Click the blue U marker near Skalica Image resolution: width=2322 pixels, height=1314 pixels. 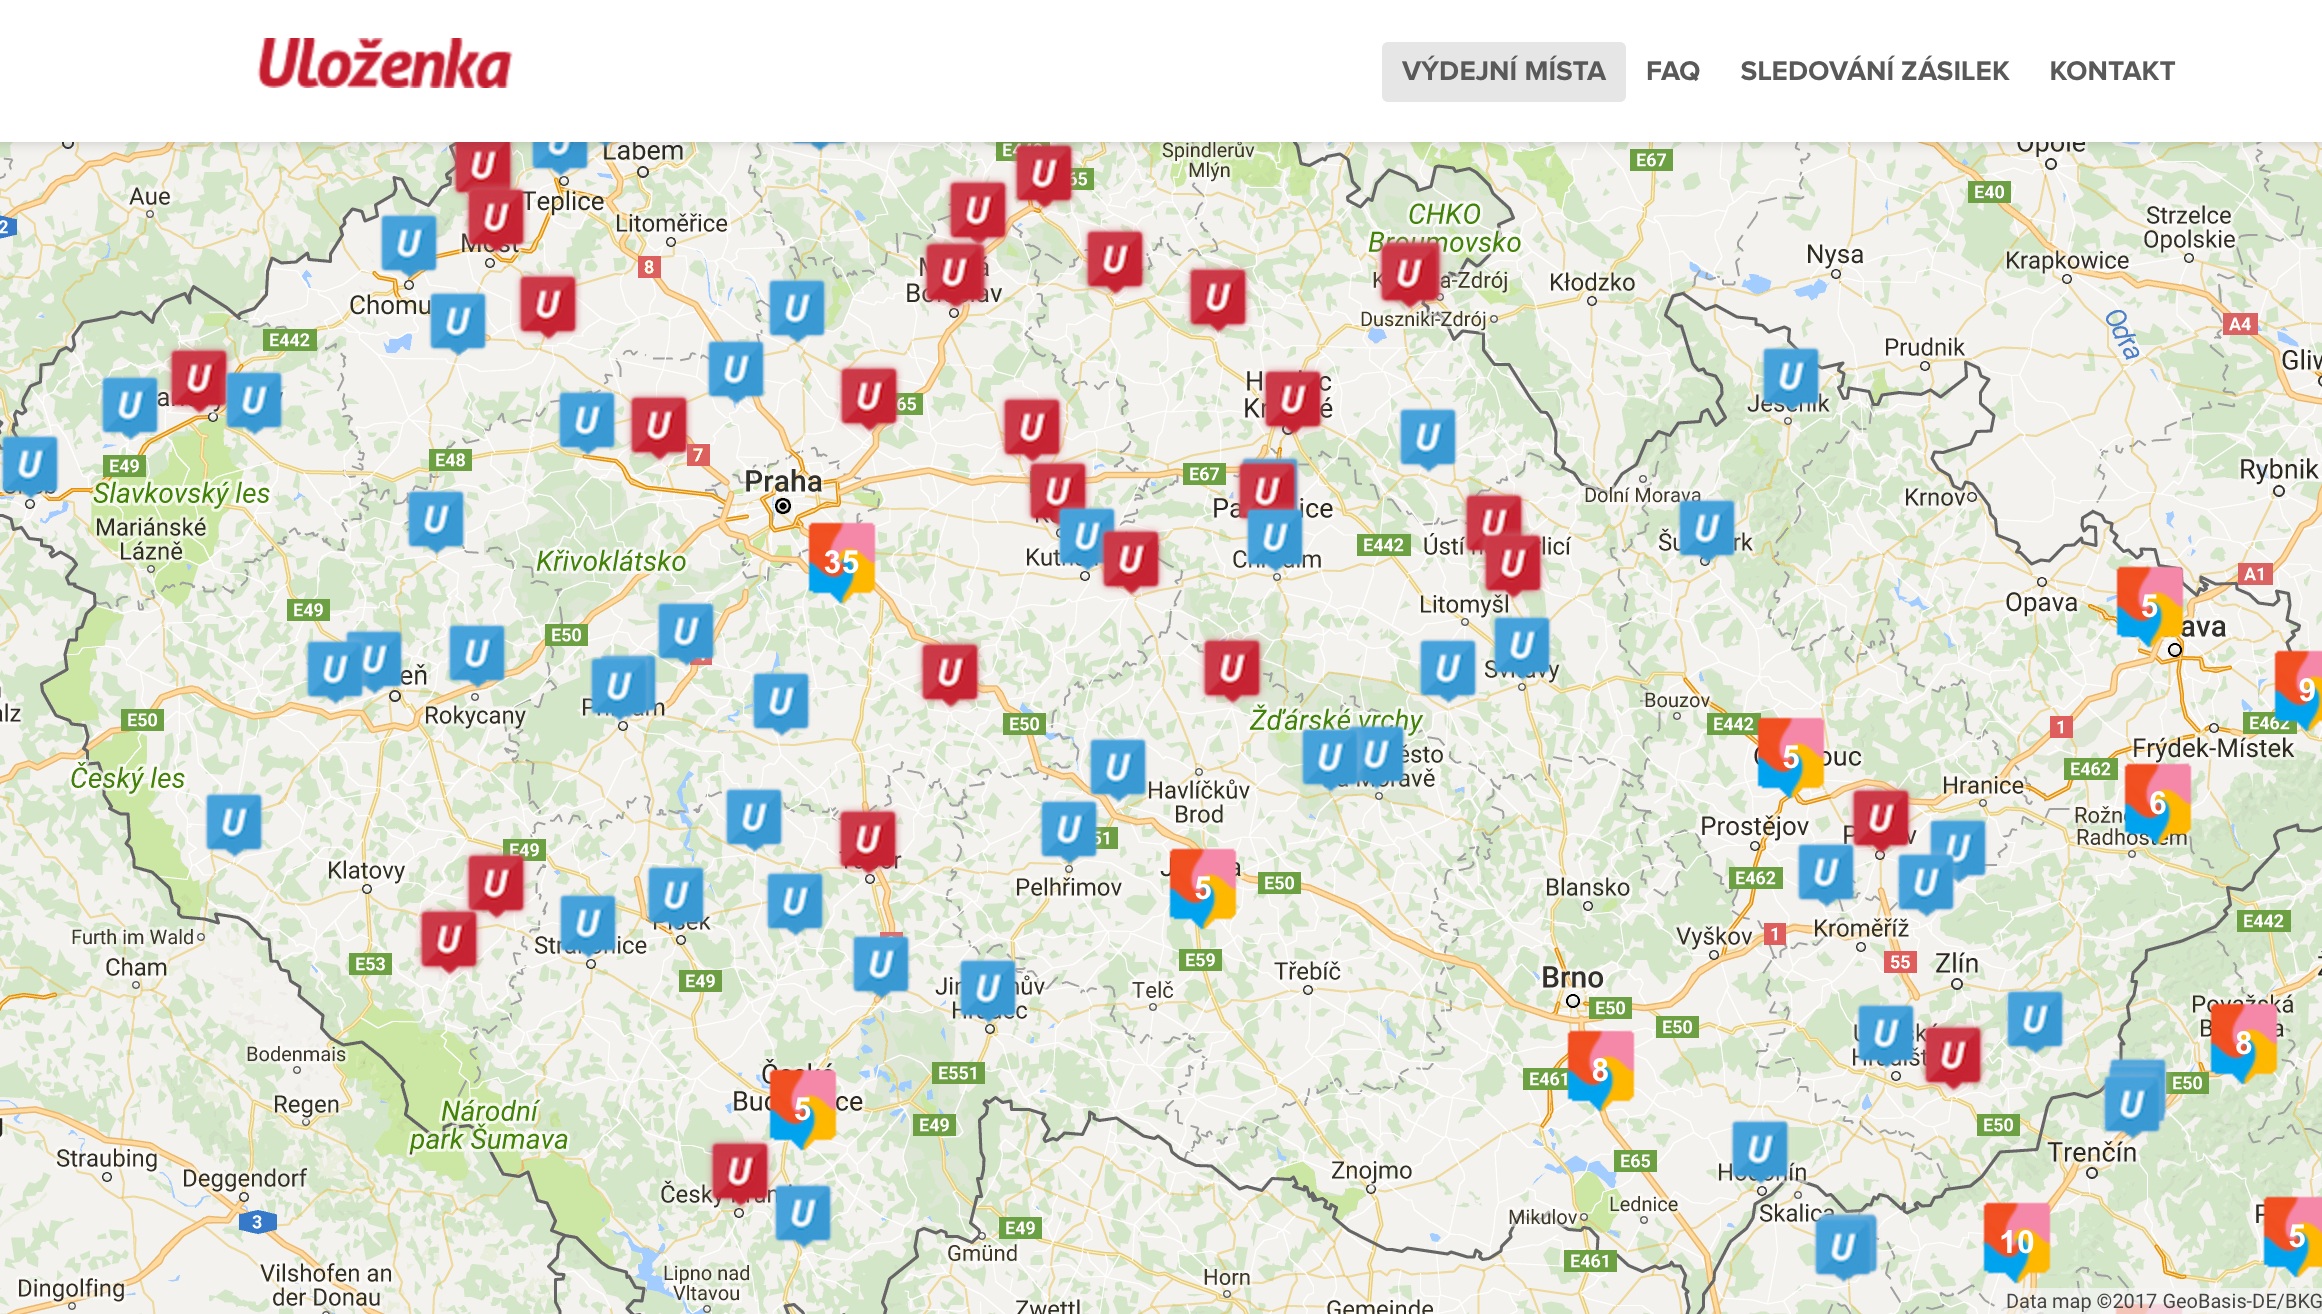tap(1842, 1248)
